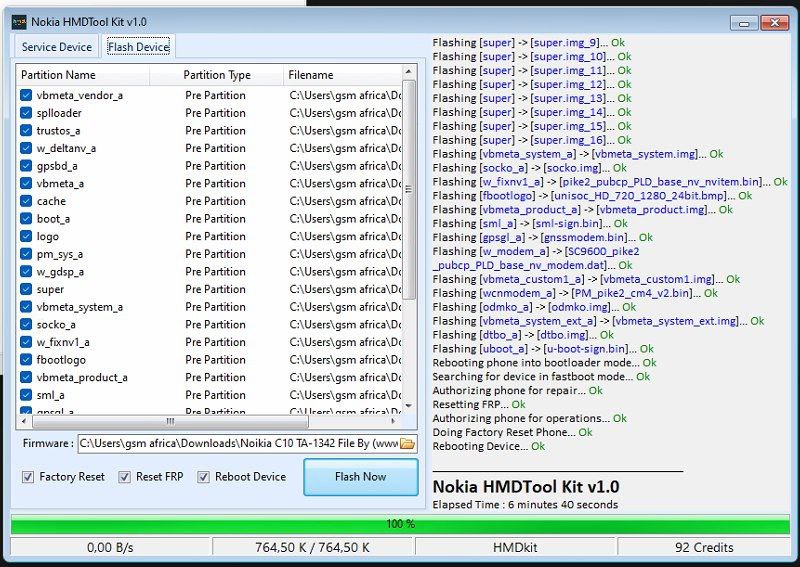Click the Partition Type column header
Viewport: 800px width, 567px height.
[x=216, y=75]
